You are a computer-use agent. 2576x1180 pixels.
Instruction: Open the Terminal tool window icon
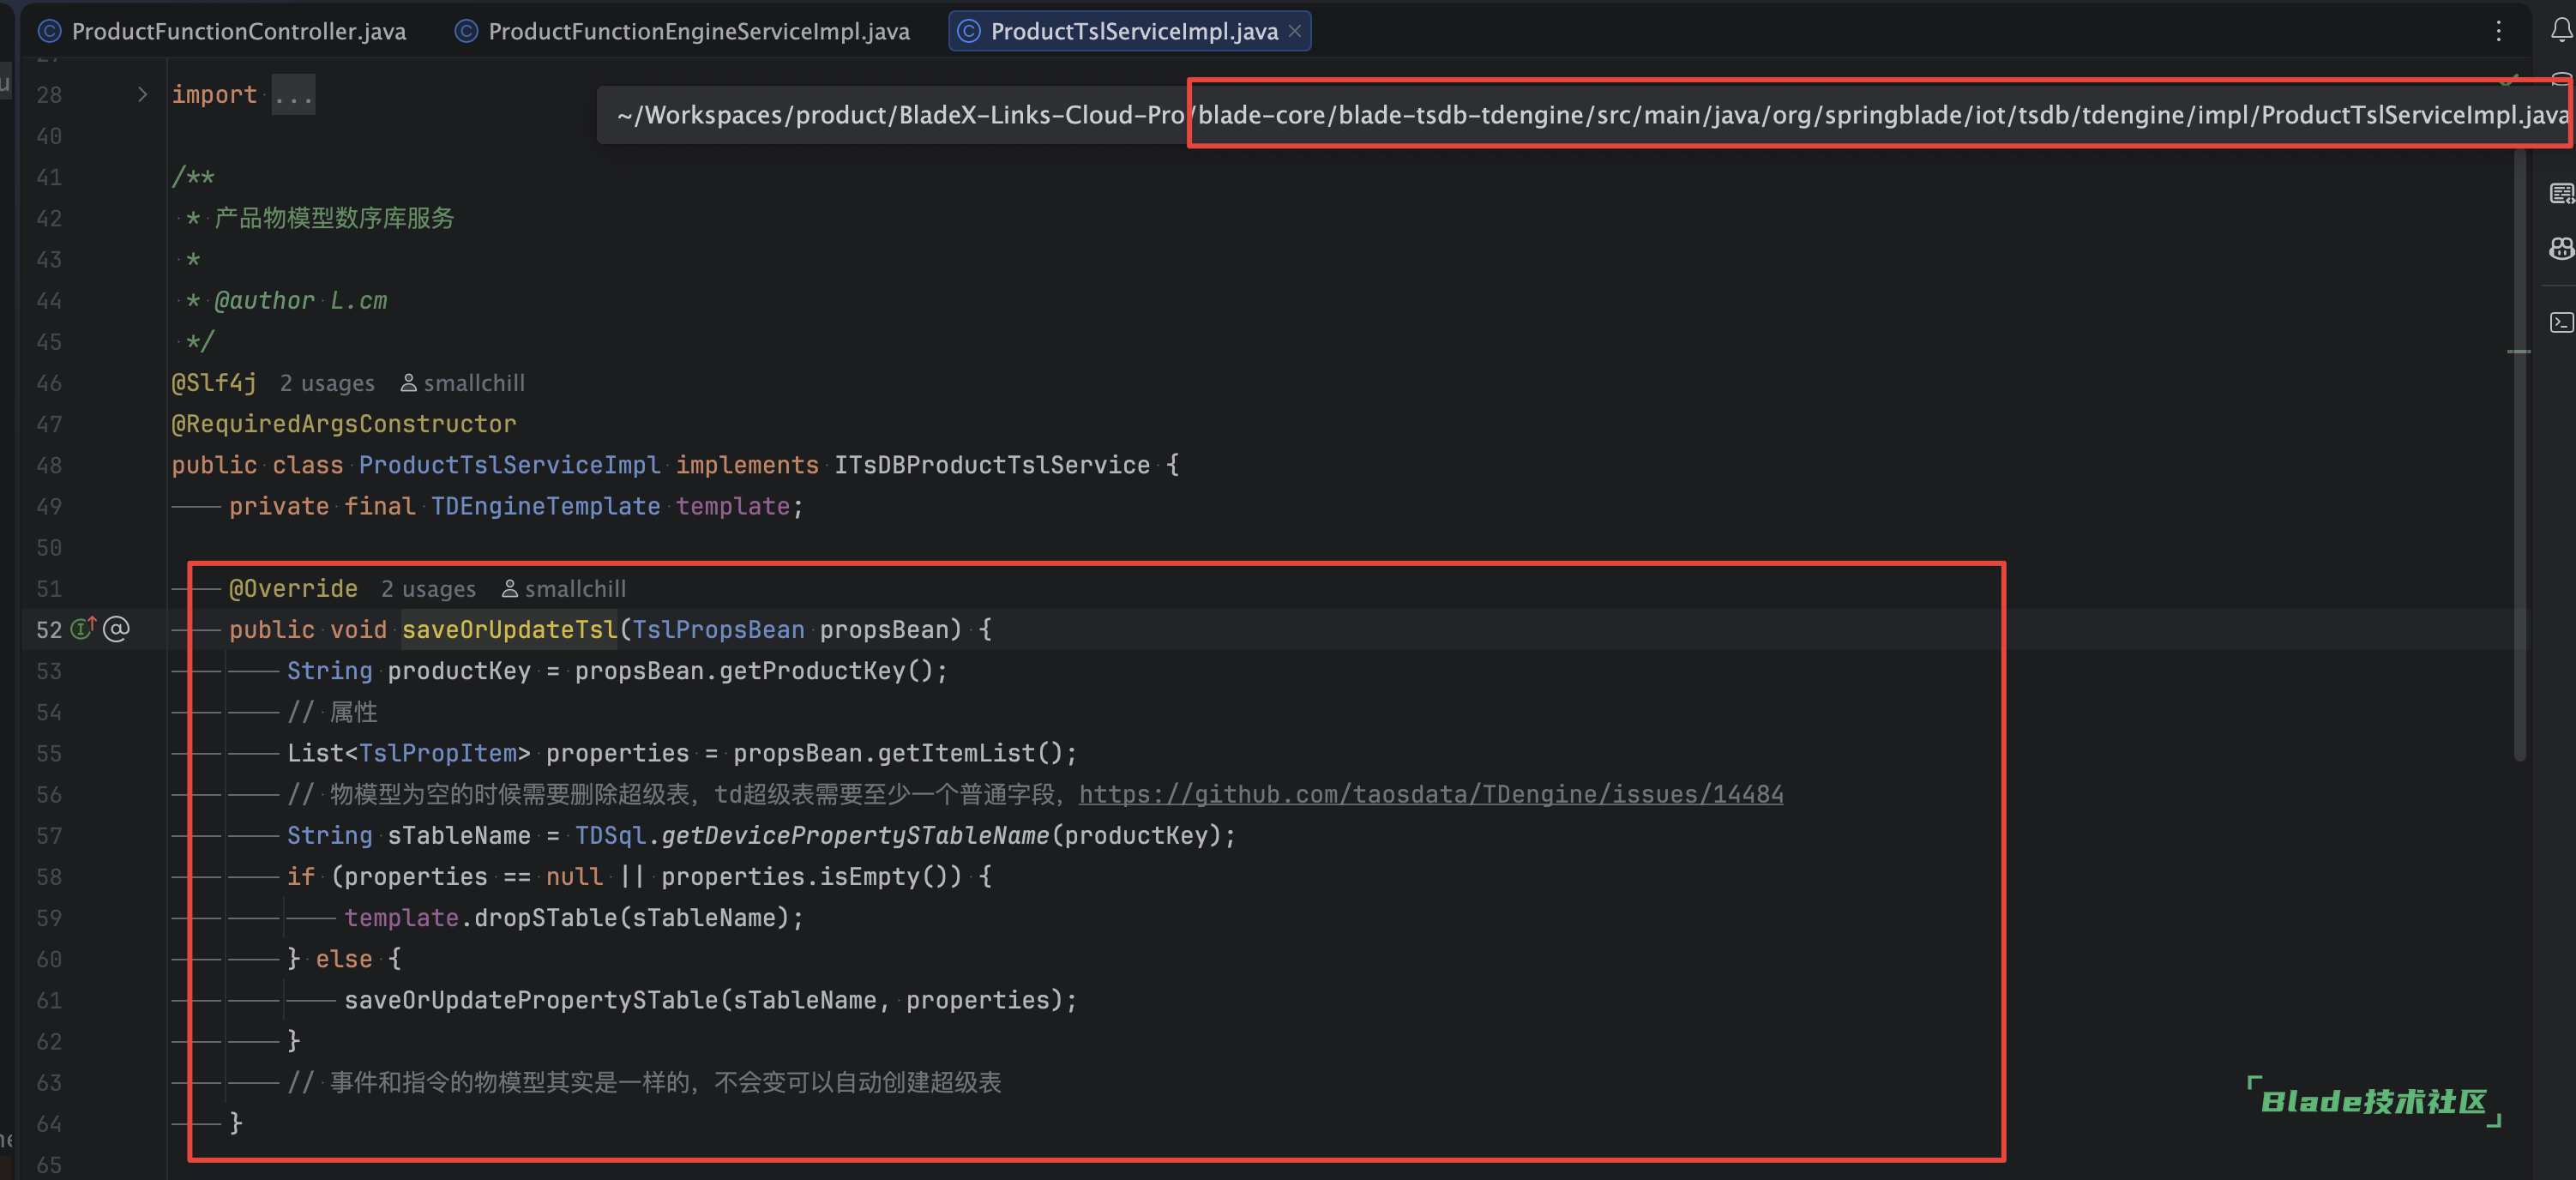(x=2561, y=322)
